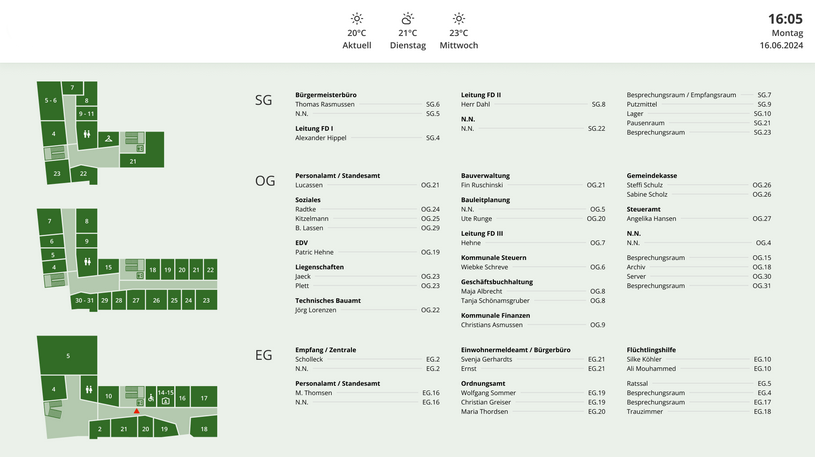Click the coat hanger cloakroom icon on SG map

[x=109, y=138]
